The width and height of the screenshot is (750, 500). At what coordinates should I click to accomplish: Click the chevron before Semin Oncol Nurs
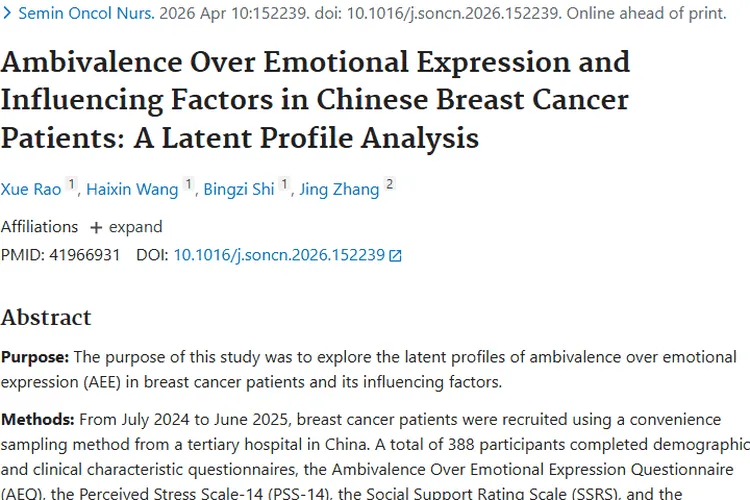point(7,16)
